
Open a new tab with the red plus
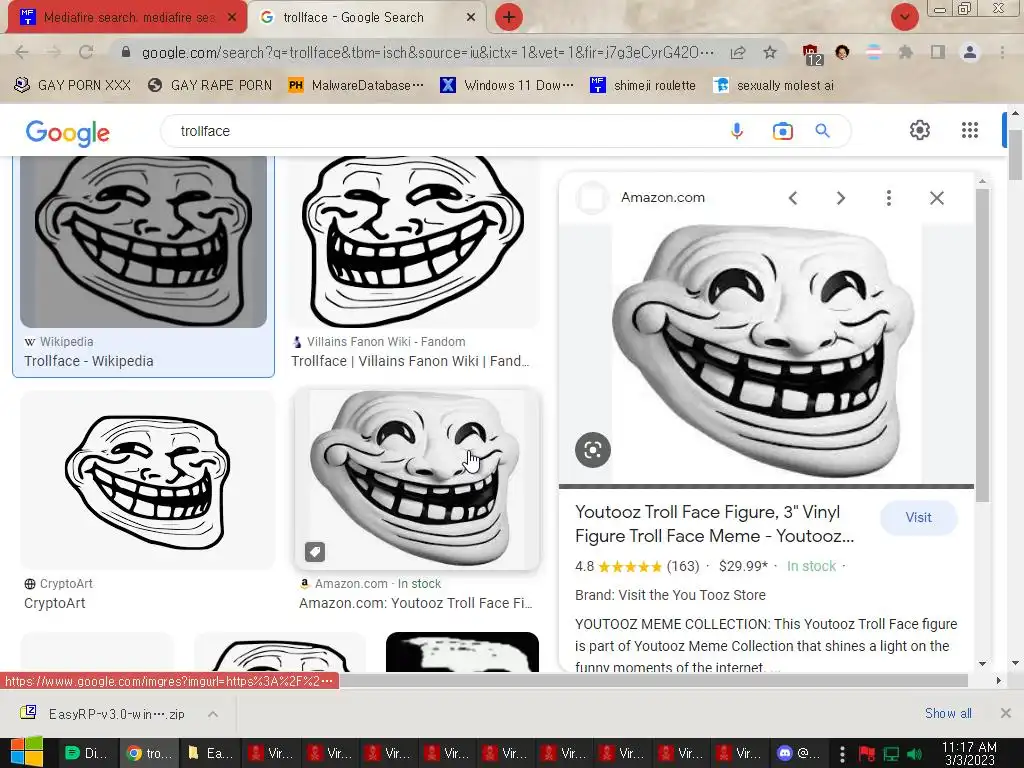tap(509, 18)
